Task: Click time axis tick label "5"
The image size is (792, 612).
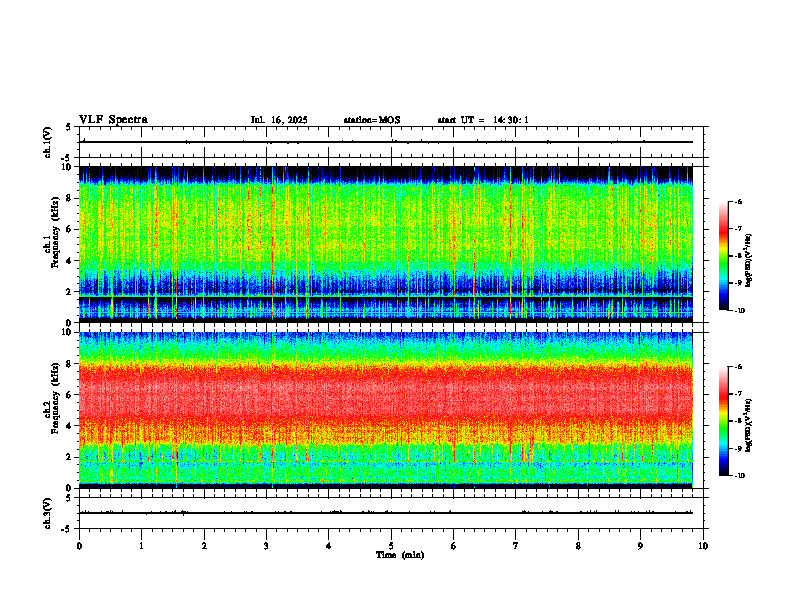Action: coord(391,546)
